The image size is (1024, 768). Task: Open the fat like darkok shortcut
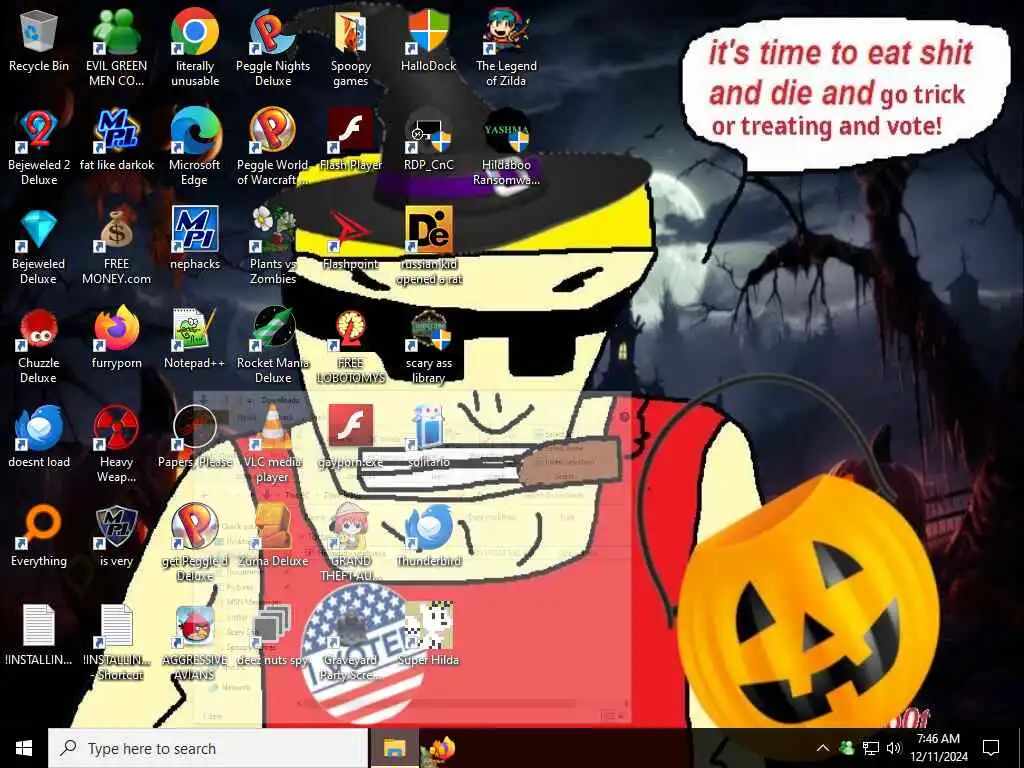116,140
